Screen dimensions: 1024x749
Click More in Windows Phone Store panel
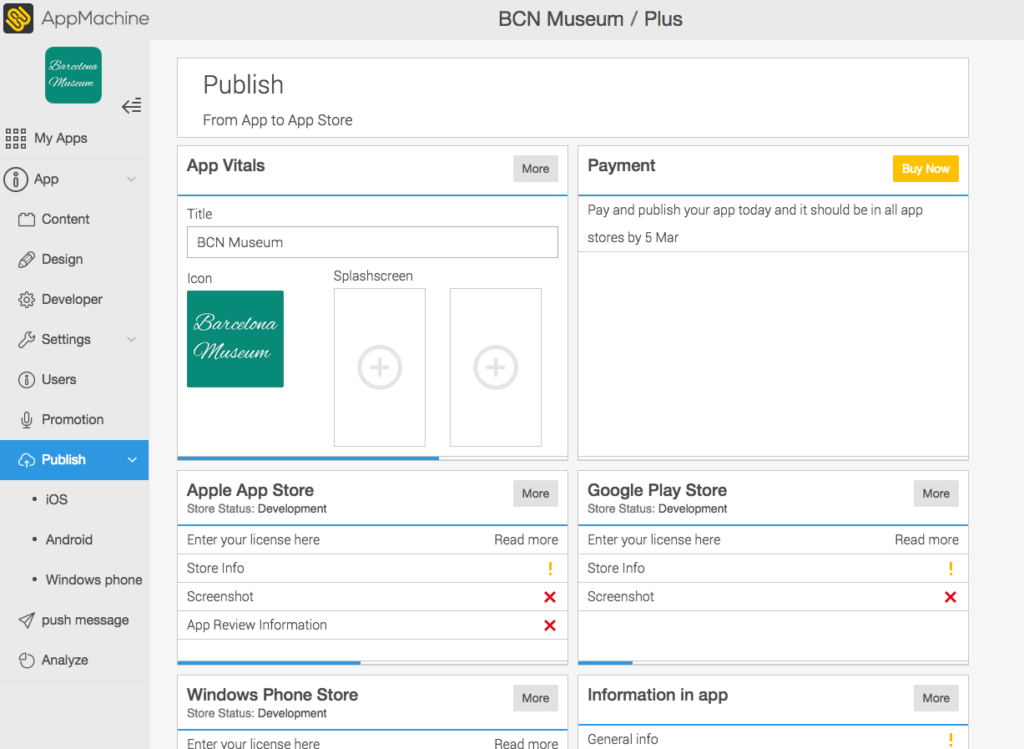coord(536,698)
